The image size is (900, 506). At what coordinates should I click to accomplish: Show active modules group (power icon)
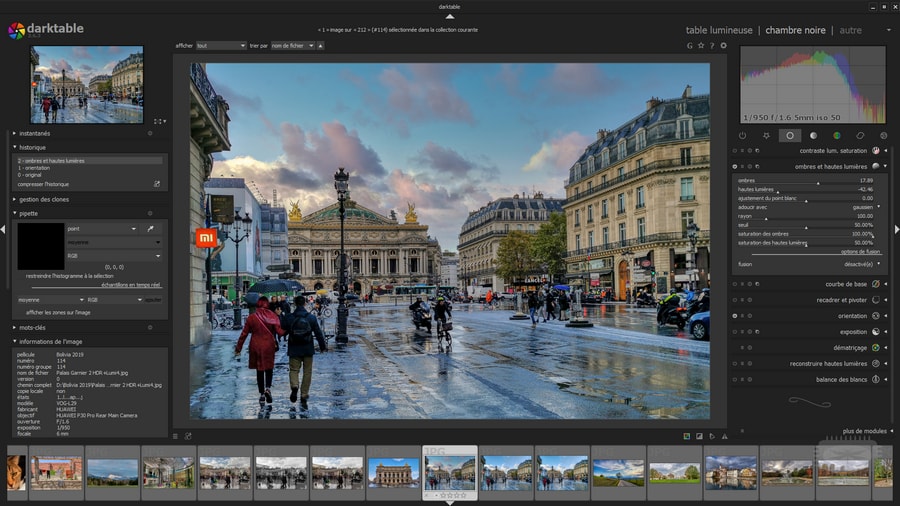pyautogui.click(x=742, y=135)
